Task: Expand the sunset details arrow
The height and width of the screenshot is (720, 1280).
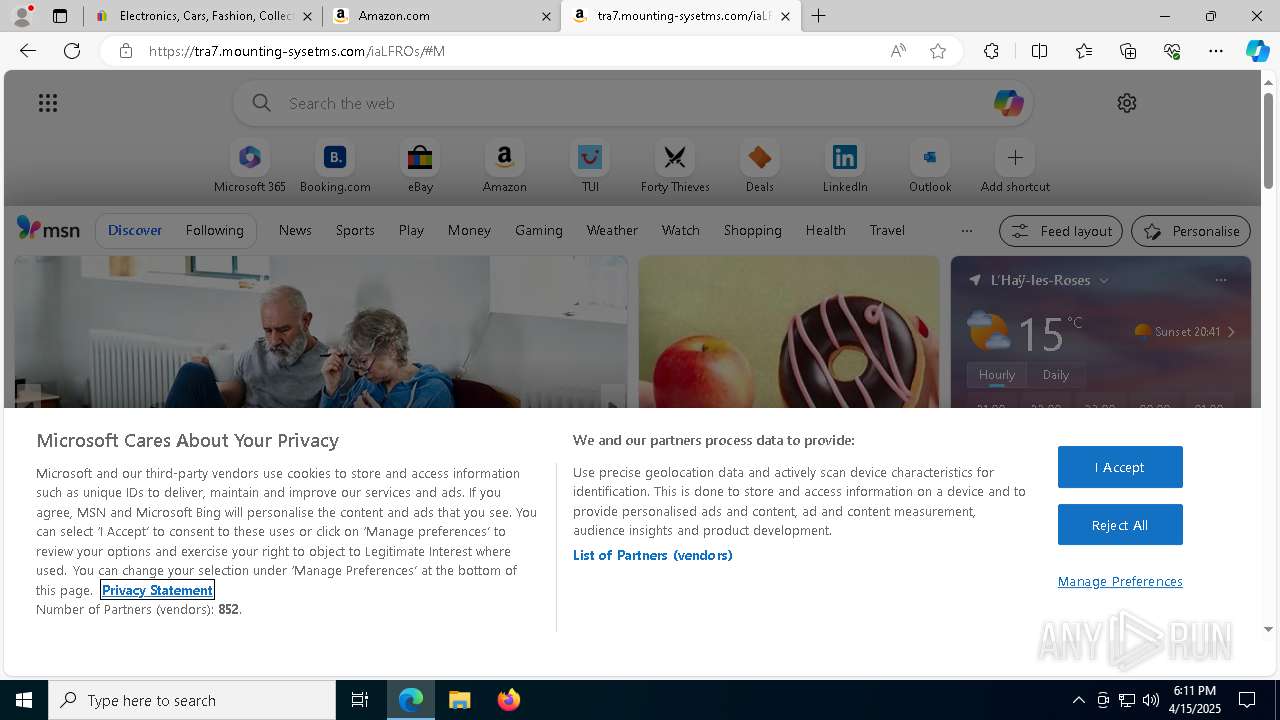Action: pyautogui.click(x=1231, y=332)
